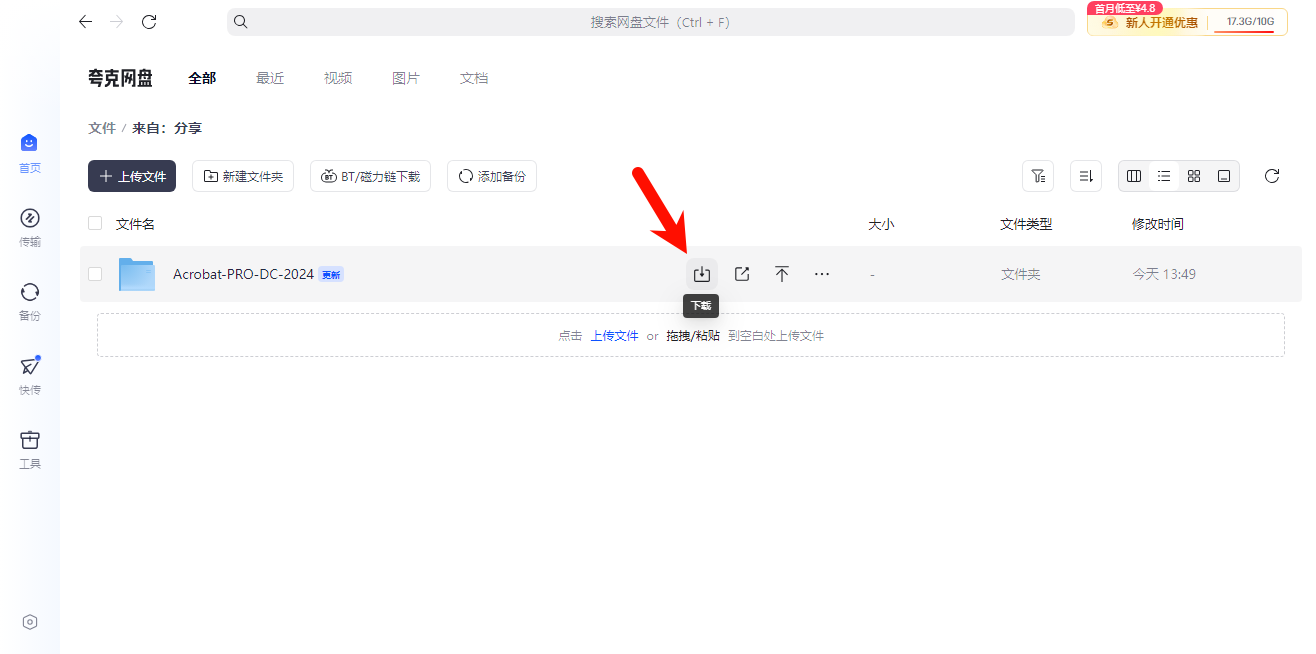The height and width of the screenshot is (654, 1316).
Task: Select the 图片 tab
Action: (406, 78)
